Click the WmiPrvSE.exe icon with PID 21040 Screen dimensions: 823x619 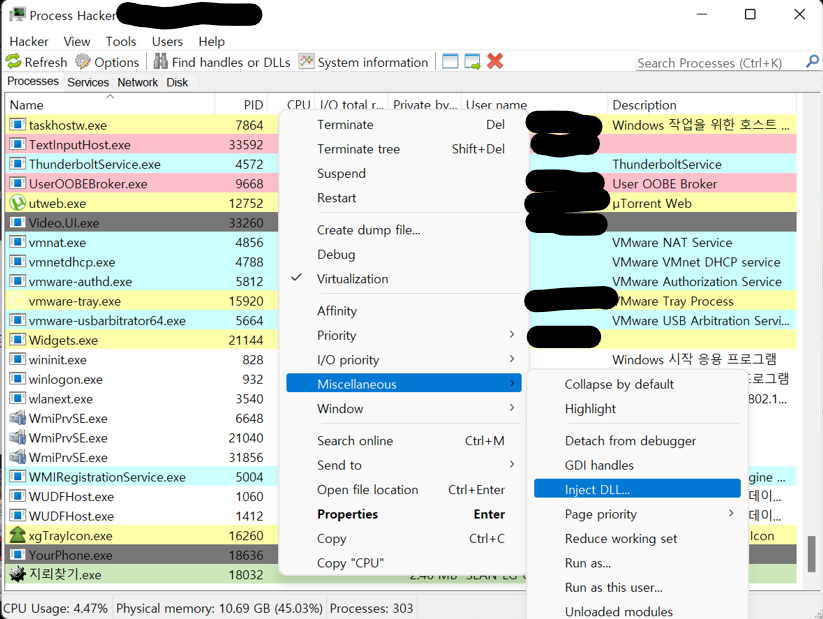tap(17, 437)
